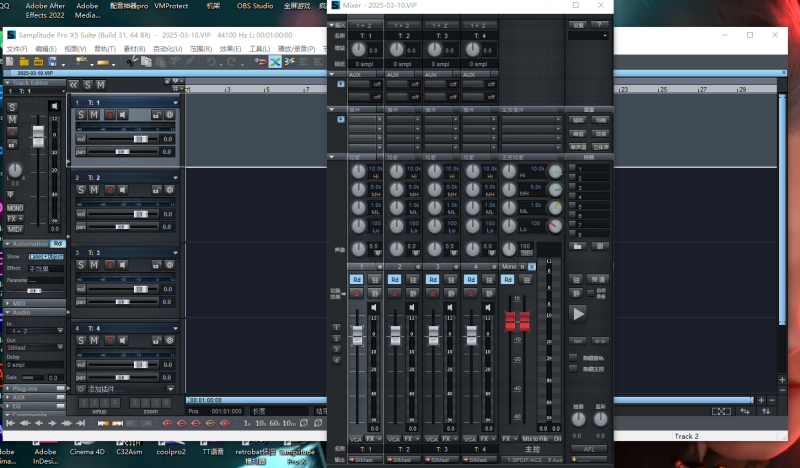This screenshot has height=468, width=800.
Task: Jump to project start in transport bar
Action: tap(10, 423)
